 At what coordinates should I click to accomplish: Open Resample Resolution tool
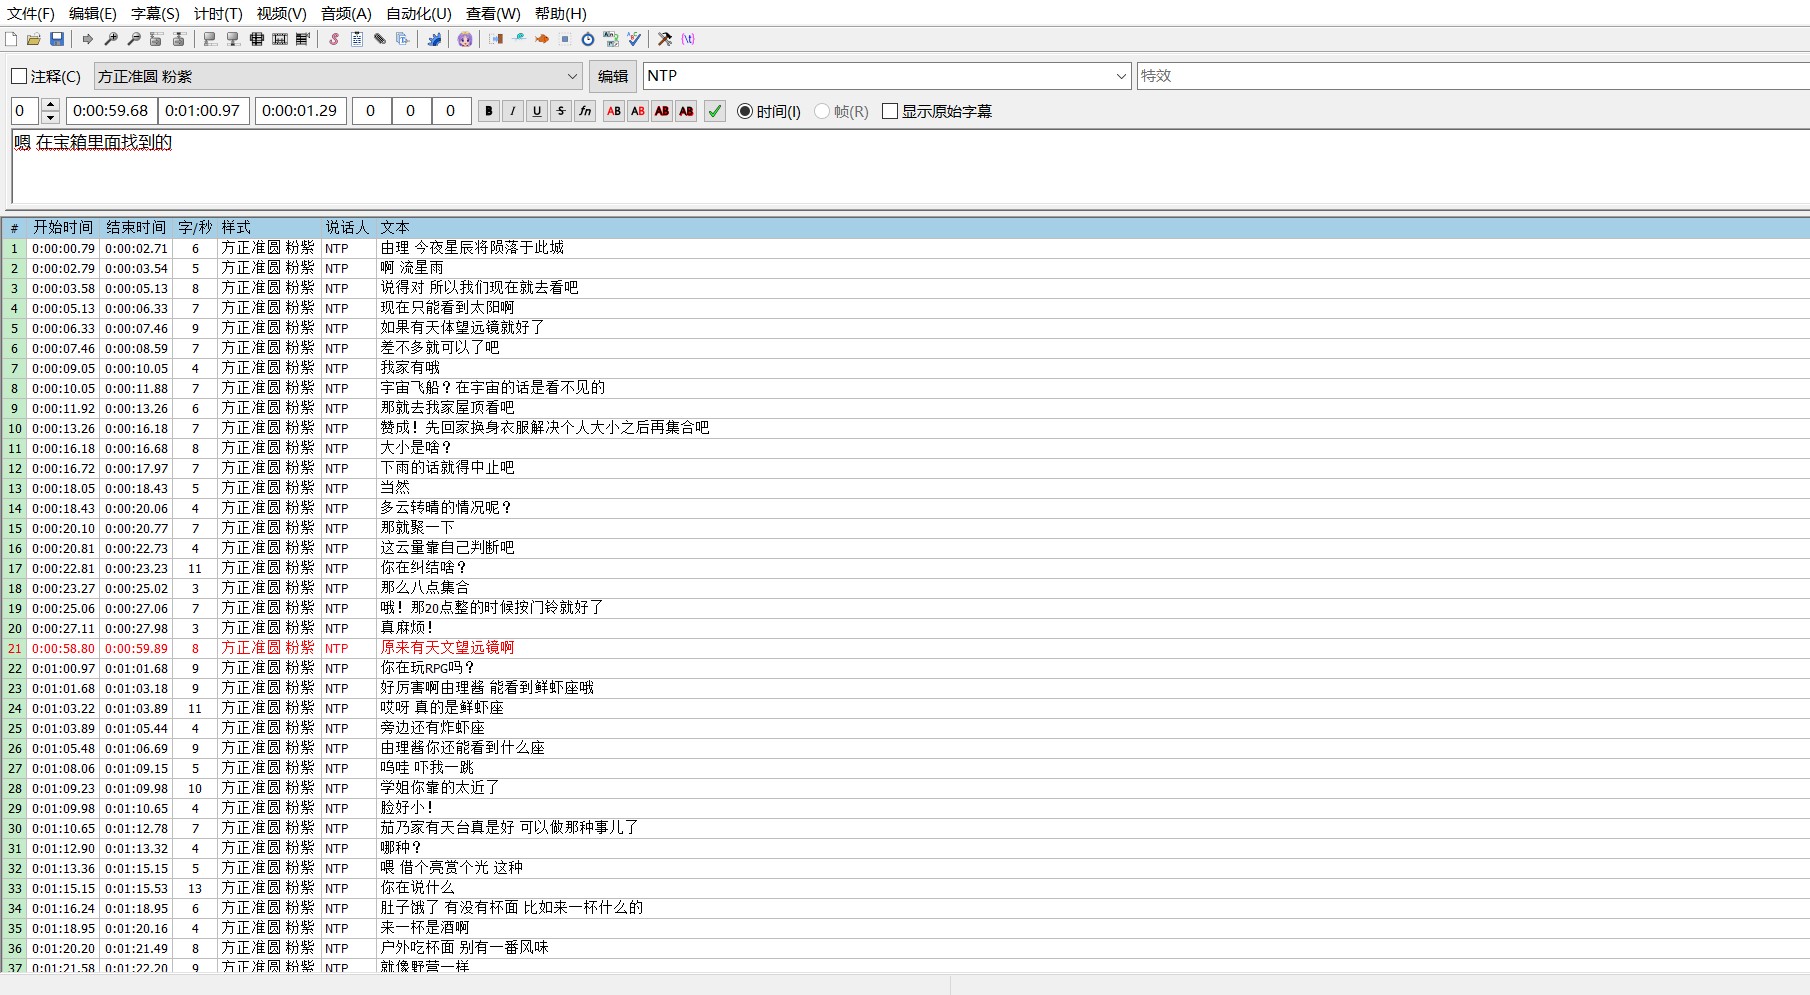click(565, 39)
